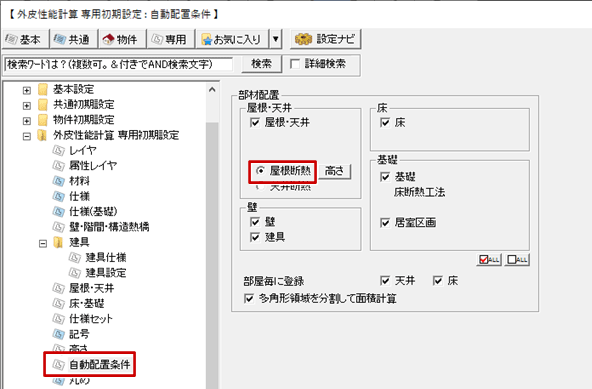Select 仕様(基礎) in the tree
This screenshot has width=592, height=389.
[x=93, y=212]
